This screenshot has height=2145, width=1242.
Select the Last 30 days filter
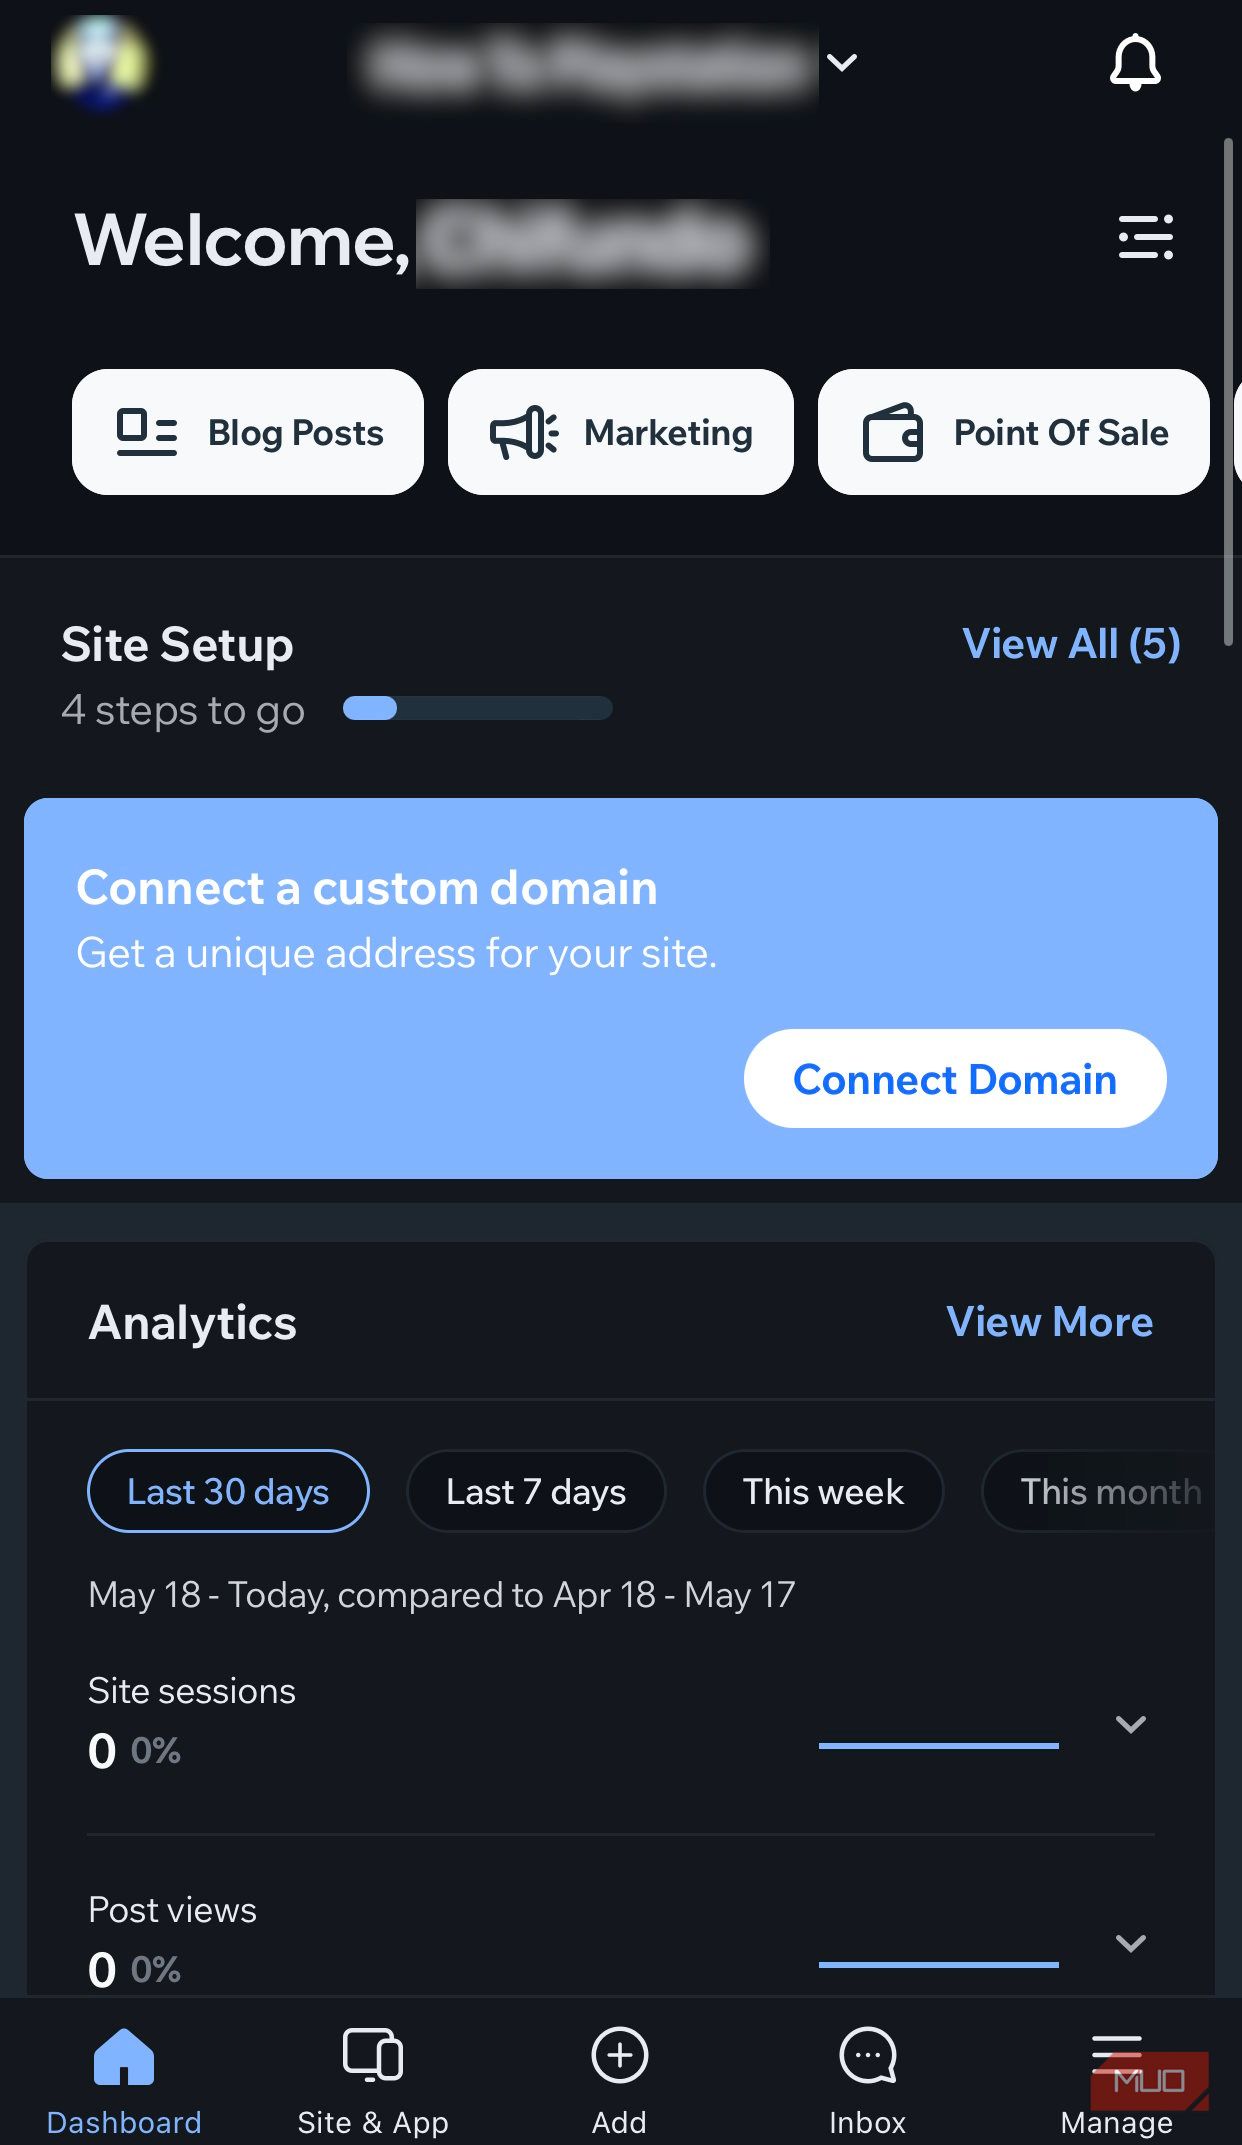(x=228, y=1491)
